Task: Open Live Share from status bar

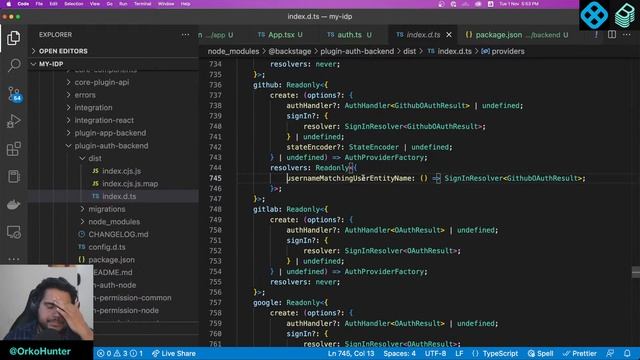Action: (173, 353)
